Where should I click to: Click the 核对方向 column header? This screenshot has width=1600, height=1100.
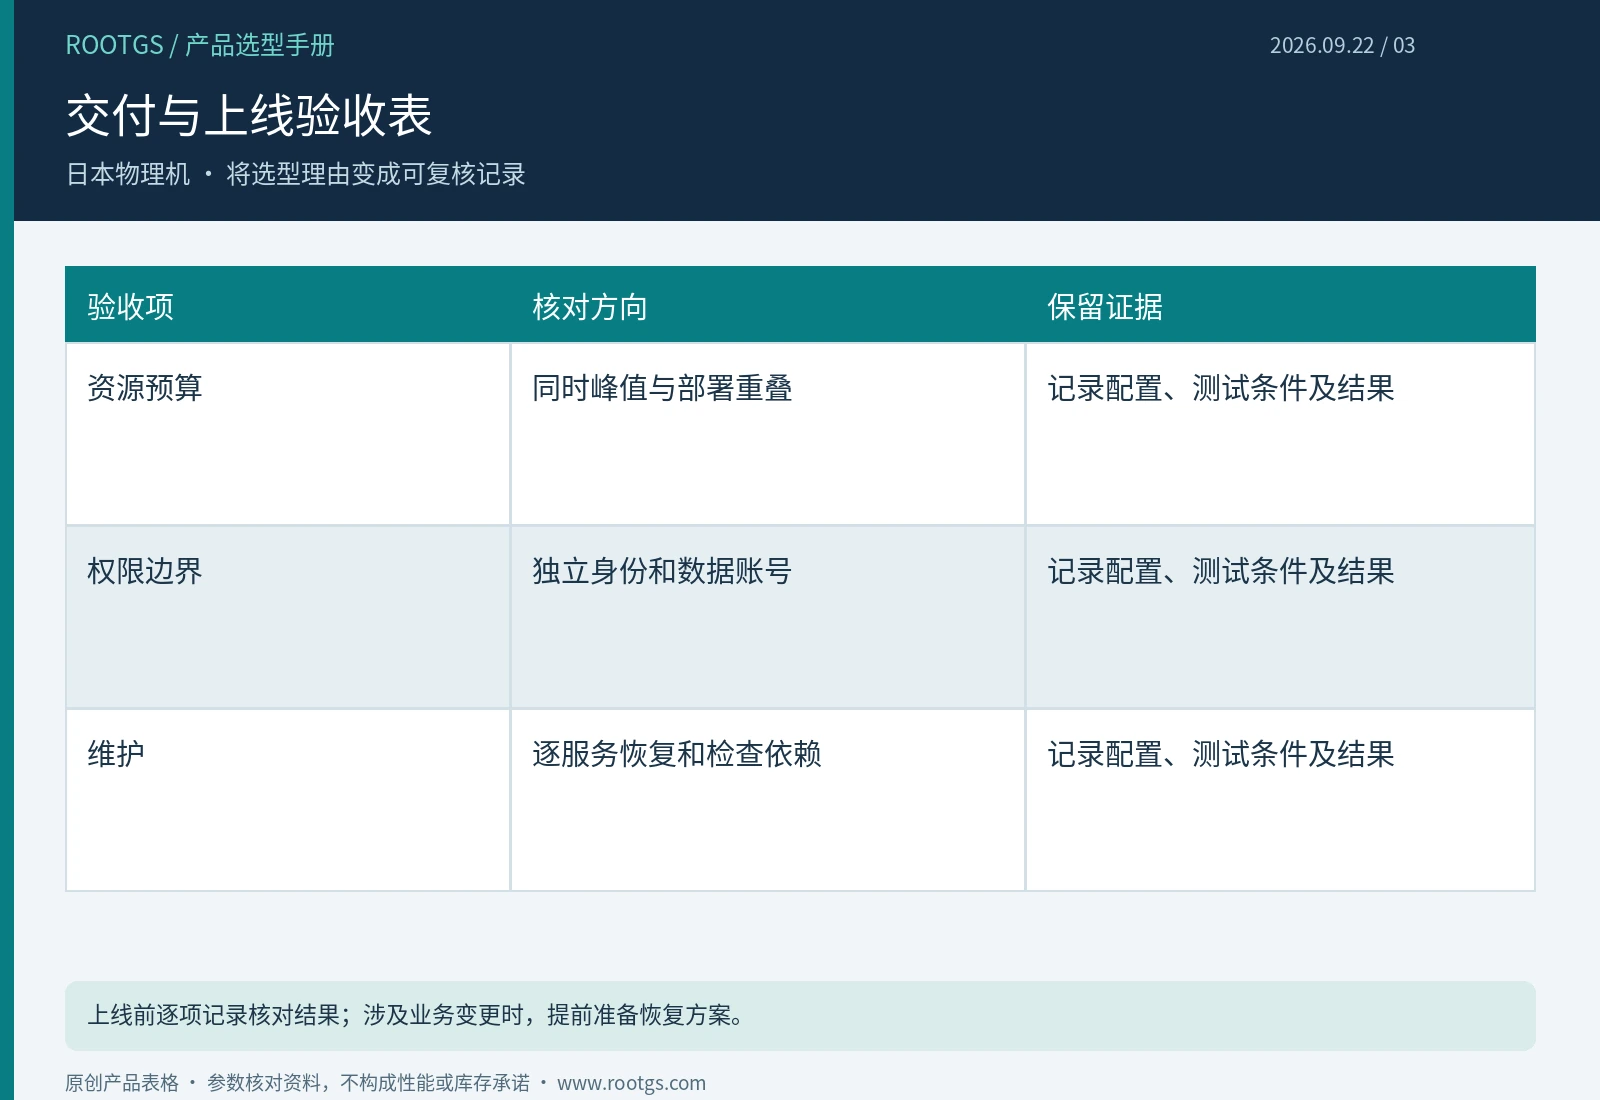(x=768, y=305)
